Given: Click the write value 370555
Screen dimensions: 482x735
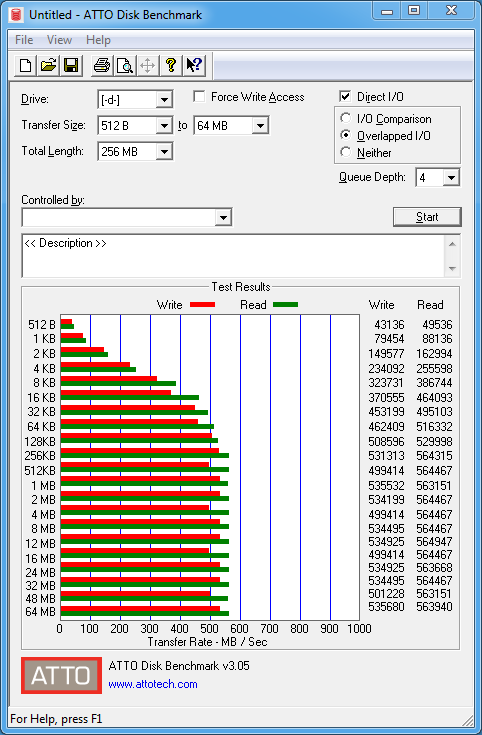Looking at the screenshot, I should (386, 398).
